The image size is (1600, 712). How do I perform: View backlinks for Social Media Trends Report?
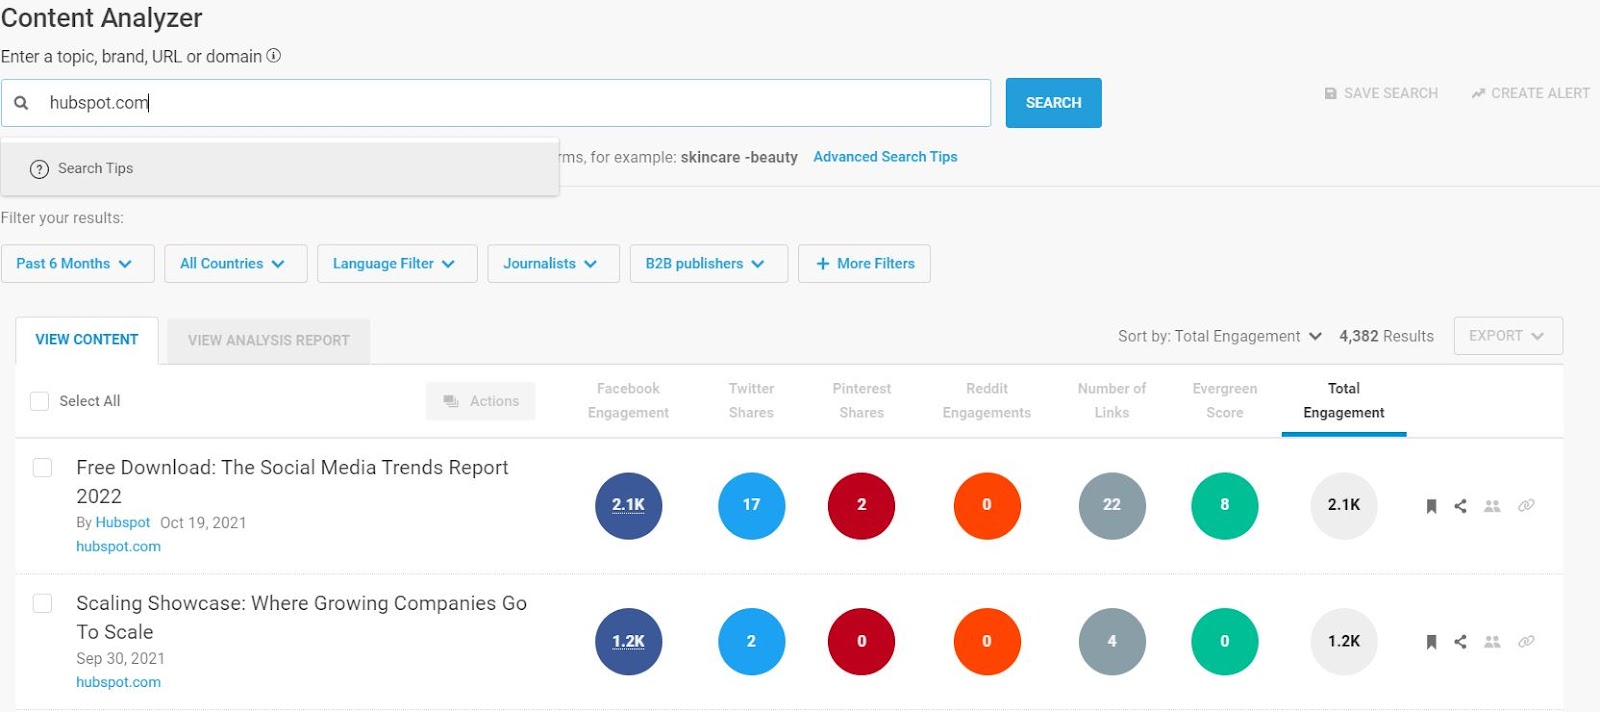[1526, 506]
